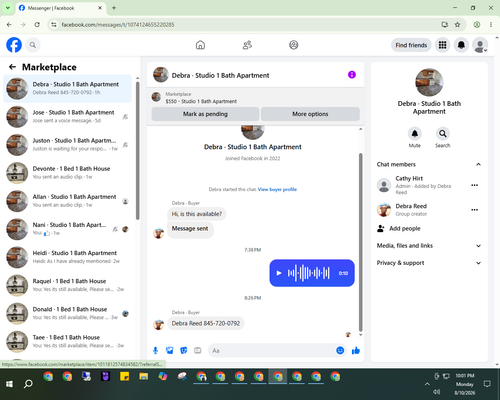
Task: Play the voice message clip
Action: click(x=279, y=273)
